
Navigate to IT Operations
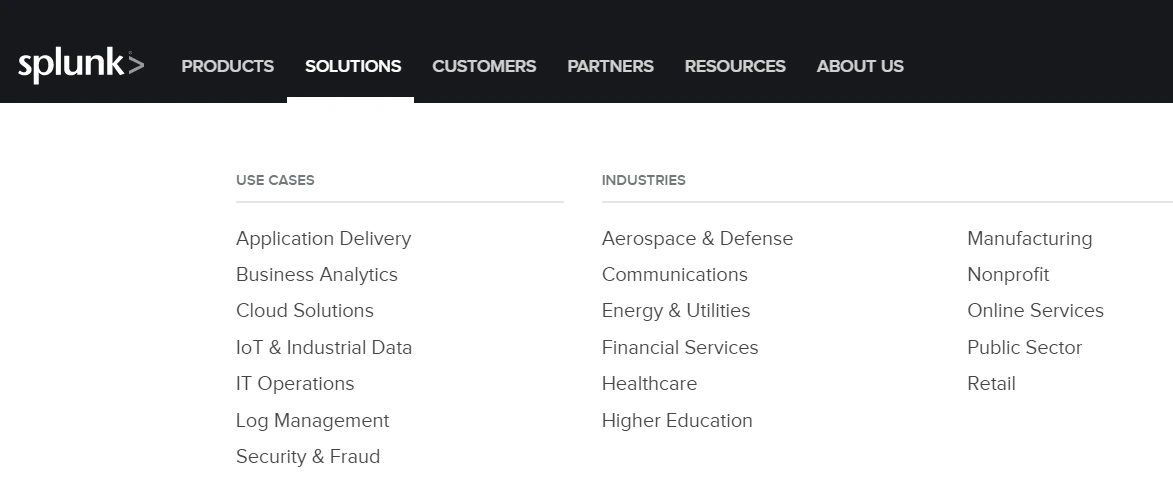pyautogui.click(x=294, y=383)
